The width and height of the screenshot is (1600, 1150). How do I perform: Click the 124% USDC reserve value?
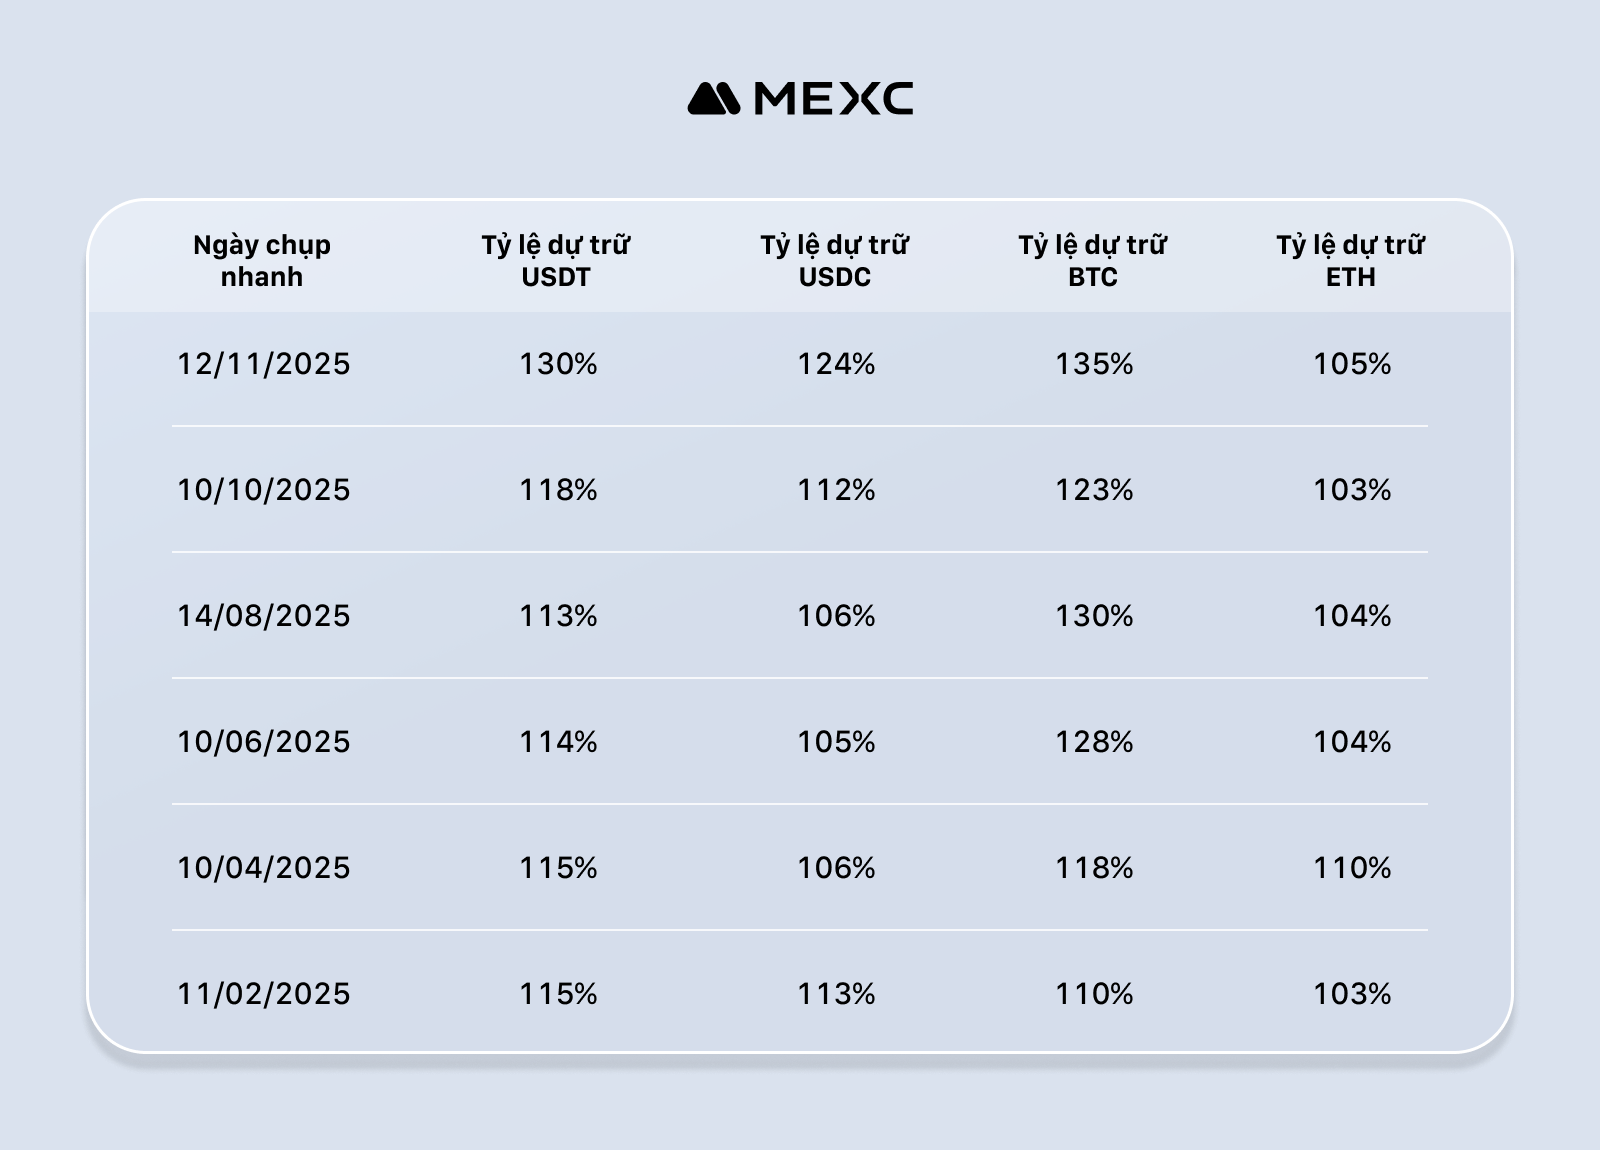tap(836, 364)
